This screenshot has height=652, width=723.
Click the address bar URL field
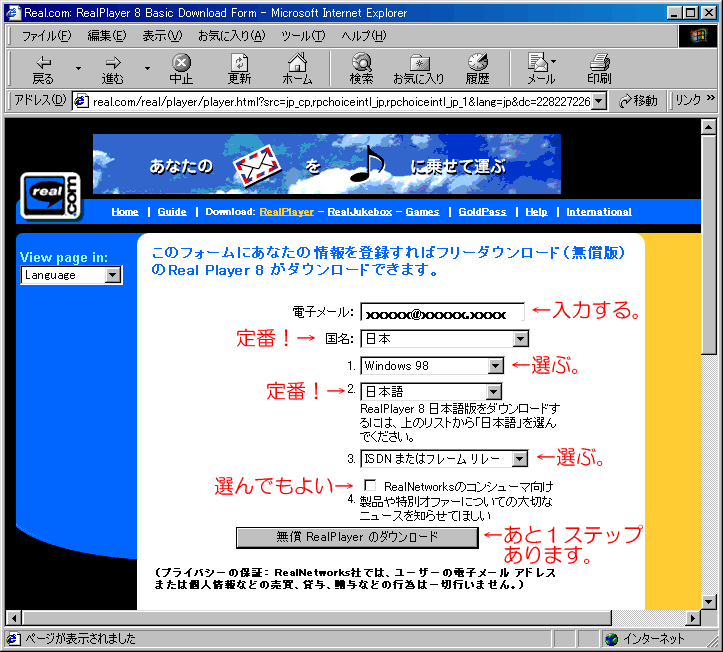(x=340, y=101)
